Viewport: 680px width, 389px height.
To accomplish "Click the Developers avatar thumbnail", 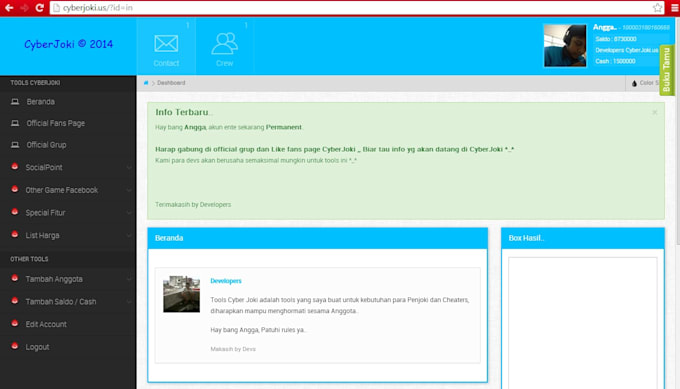I will pos(181,294).
